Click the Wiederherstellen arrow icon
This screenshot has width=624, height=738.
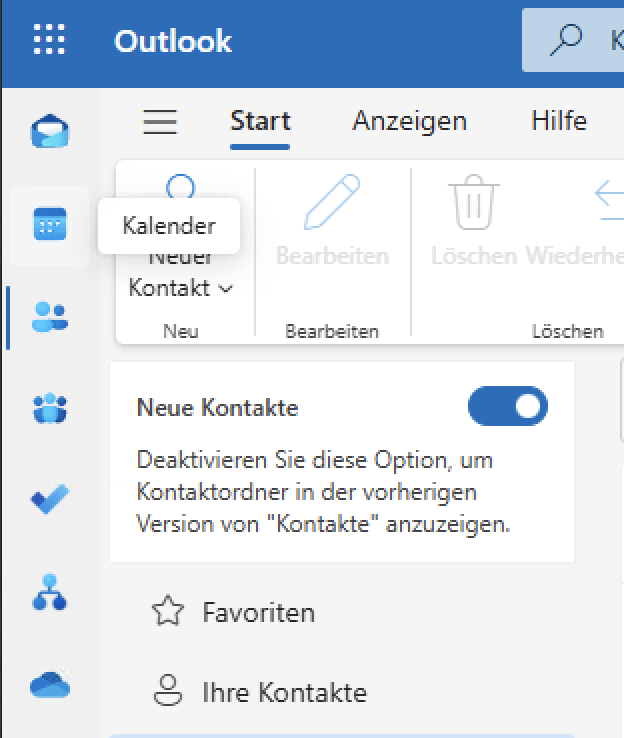tap(610, 201)
